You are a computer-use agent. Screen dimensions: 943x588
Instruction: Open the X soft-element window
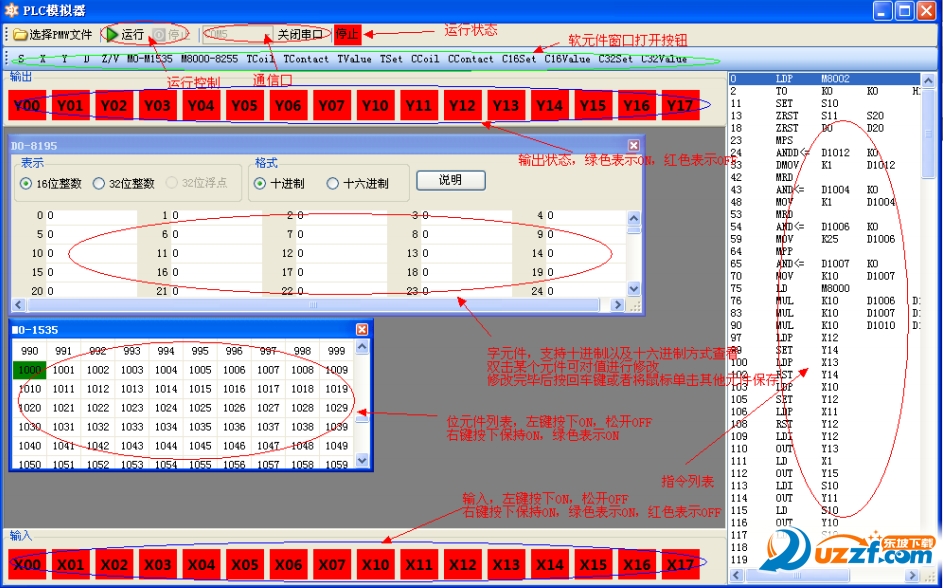[43, 59]
